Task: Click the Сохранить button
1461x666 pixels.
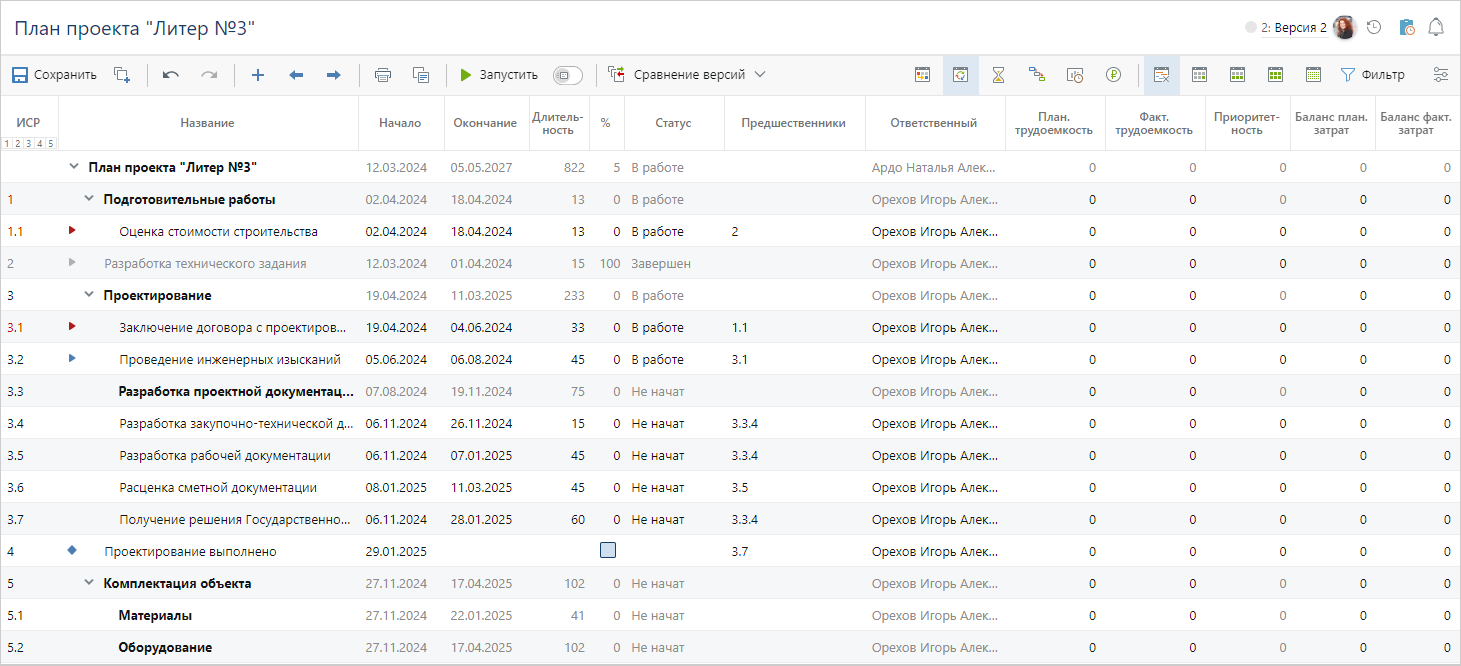Action: (x=54, y=75)
